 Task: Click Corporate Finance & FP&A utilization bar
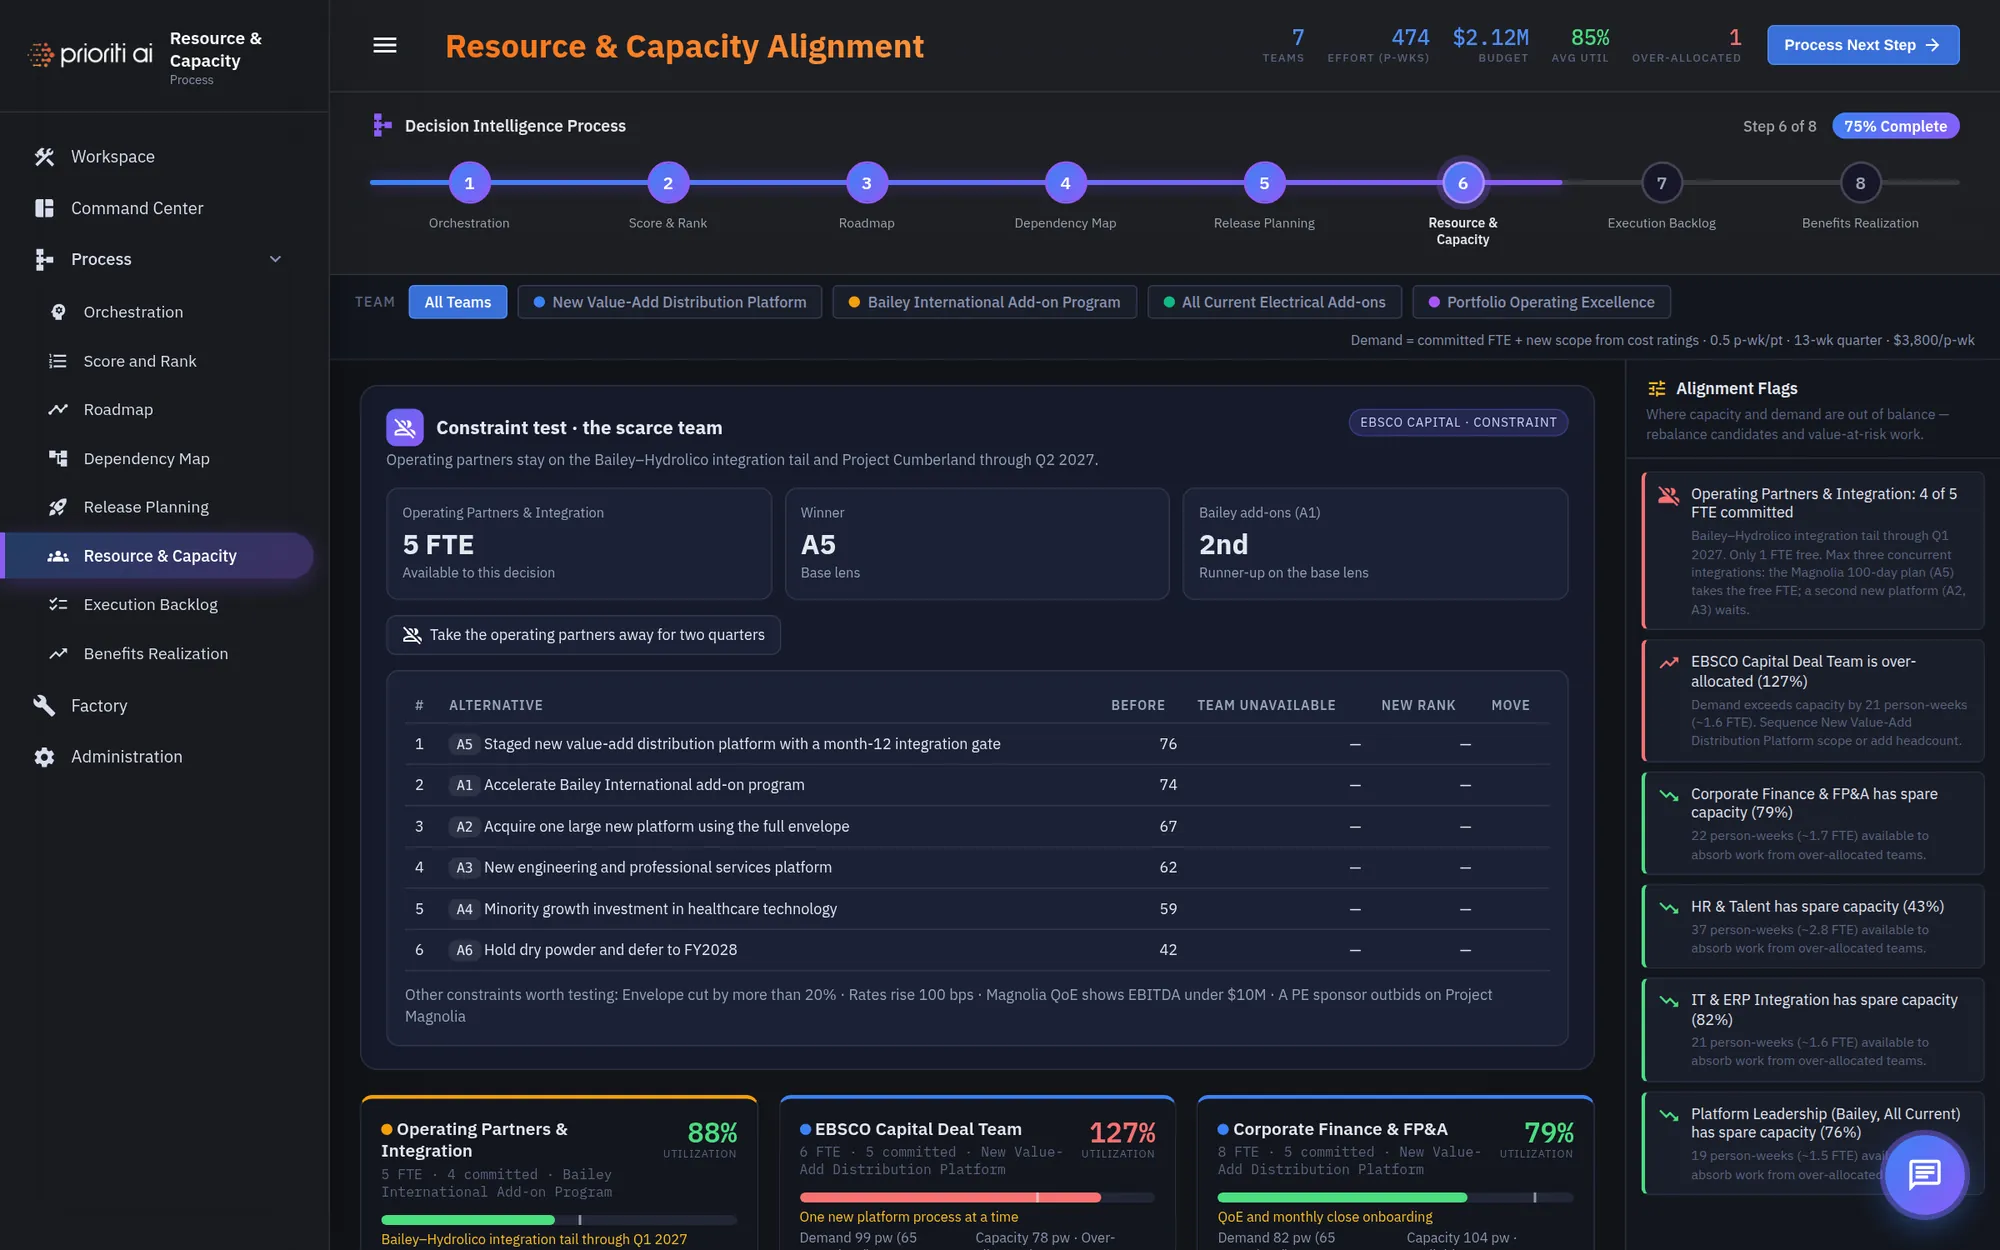click(1395, 1197)
